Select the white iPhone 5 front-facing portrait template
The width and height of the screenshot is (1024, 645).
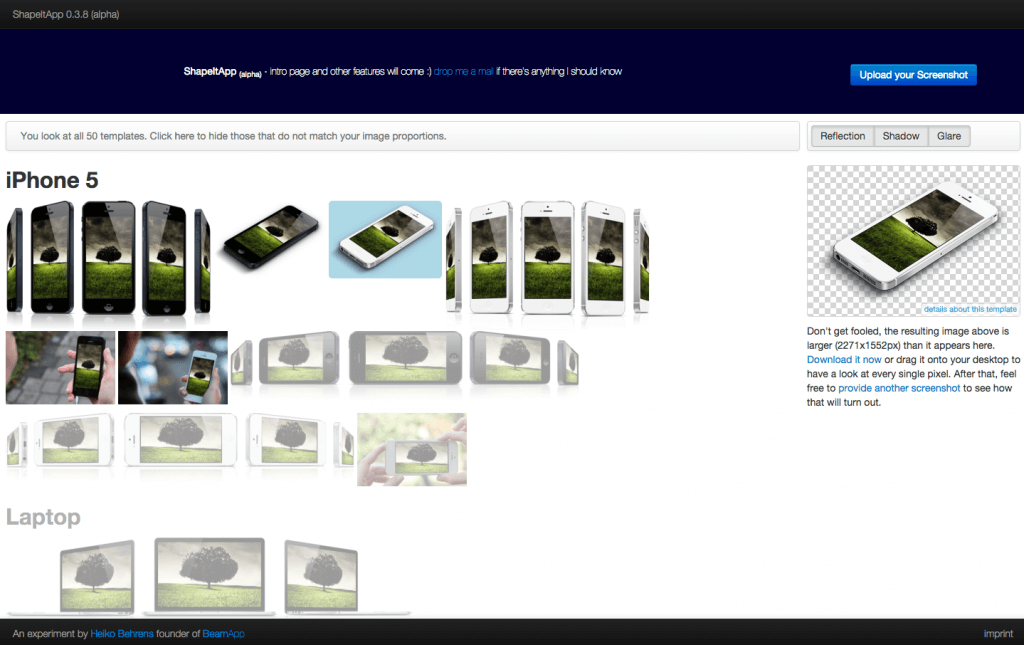(x=547, y=258)
